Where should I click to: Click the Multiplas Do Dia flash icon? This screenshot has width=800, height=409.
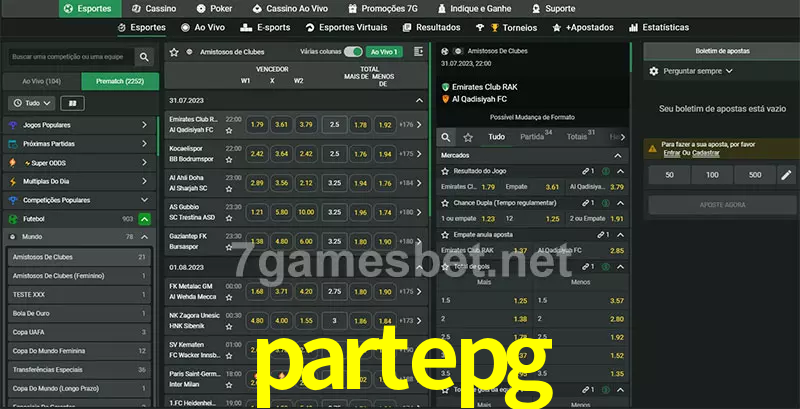click(x=13, y=182)
